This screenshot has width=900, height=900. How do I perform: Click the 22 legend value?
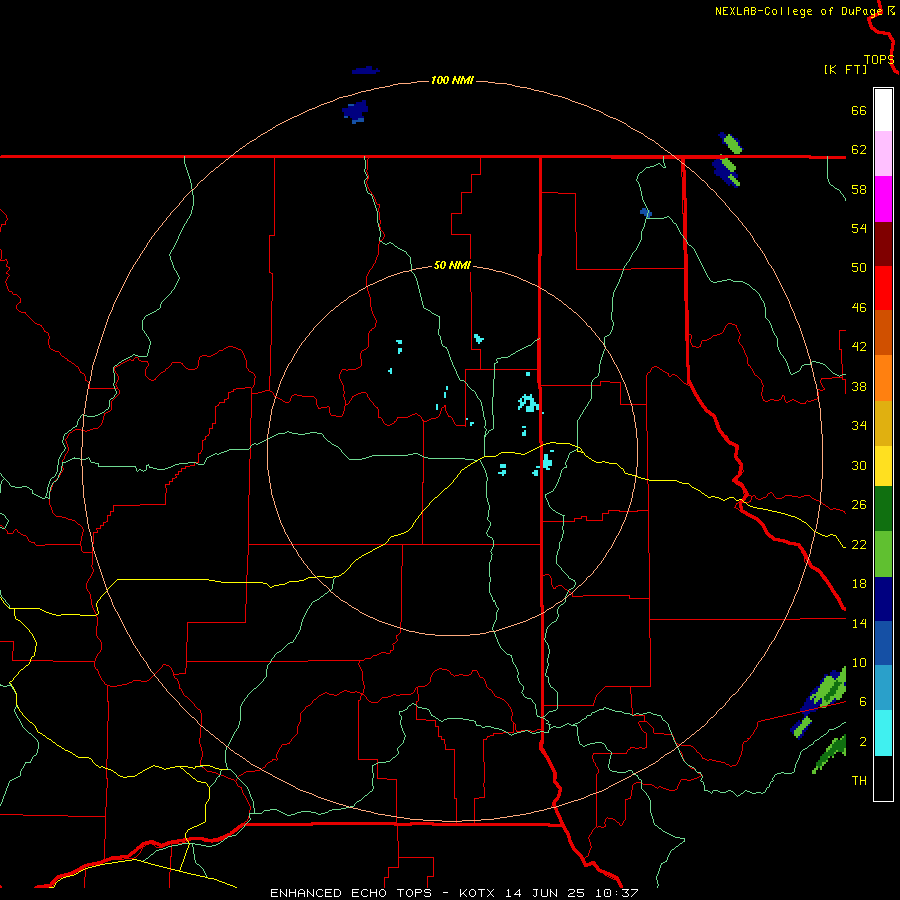pos(859,544)
